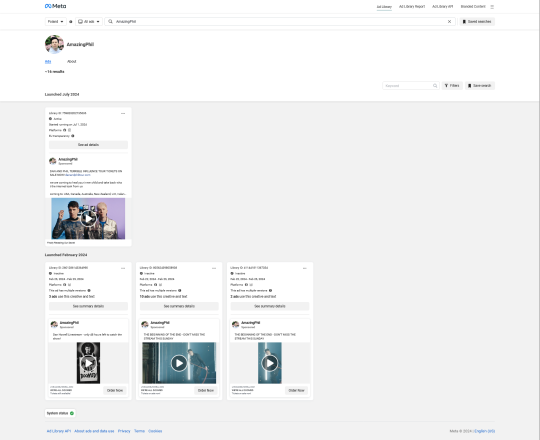540x440 pixels.
Task: Play the 2 ads card vertical video
Action: [x=270, y=363]
